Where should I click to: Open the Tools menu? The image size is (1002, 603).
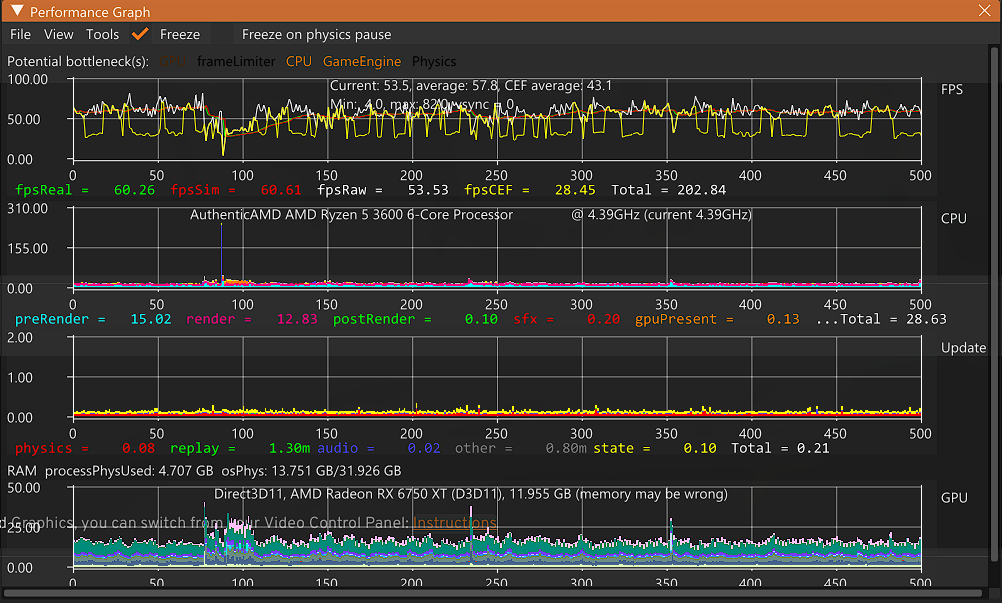coord(102,34)
